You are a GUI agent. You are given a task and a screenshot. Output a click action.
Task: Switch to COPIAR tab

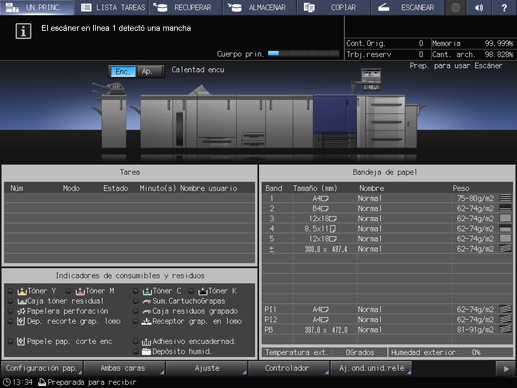coord(334,7)
